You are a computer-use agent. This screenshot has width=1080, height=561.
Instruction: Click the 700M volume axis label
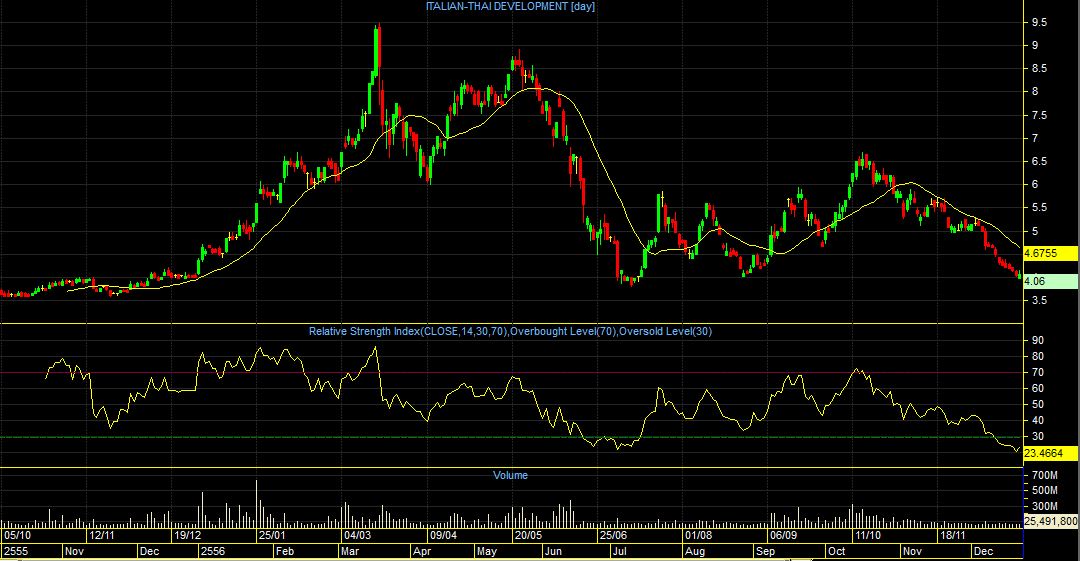(x=1045, y=476)
